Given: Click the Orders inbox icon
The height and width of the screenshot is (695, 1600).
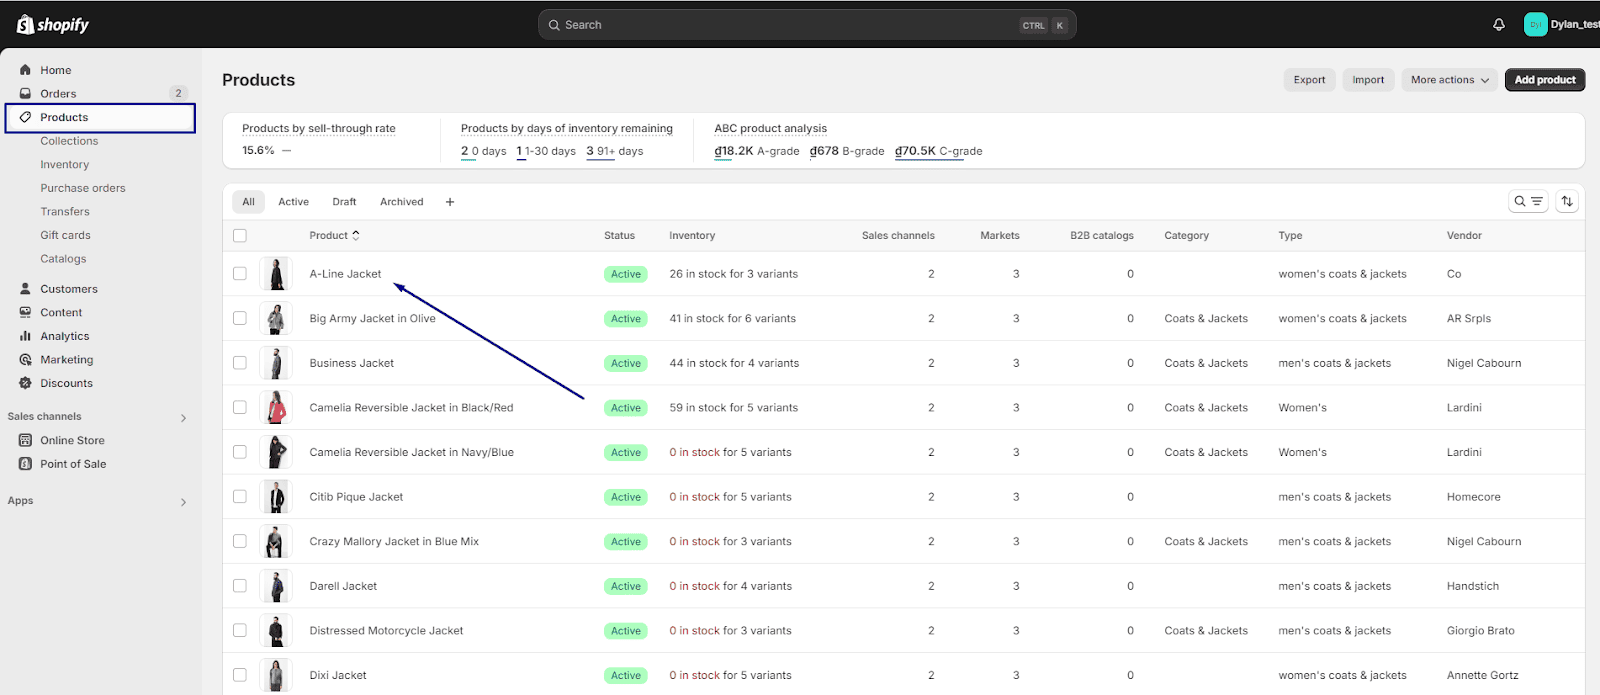Looking at the screenshot, I should click(x=25, y=94).
